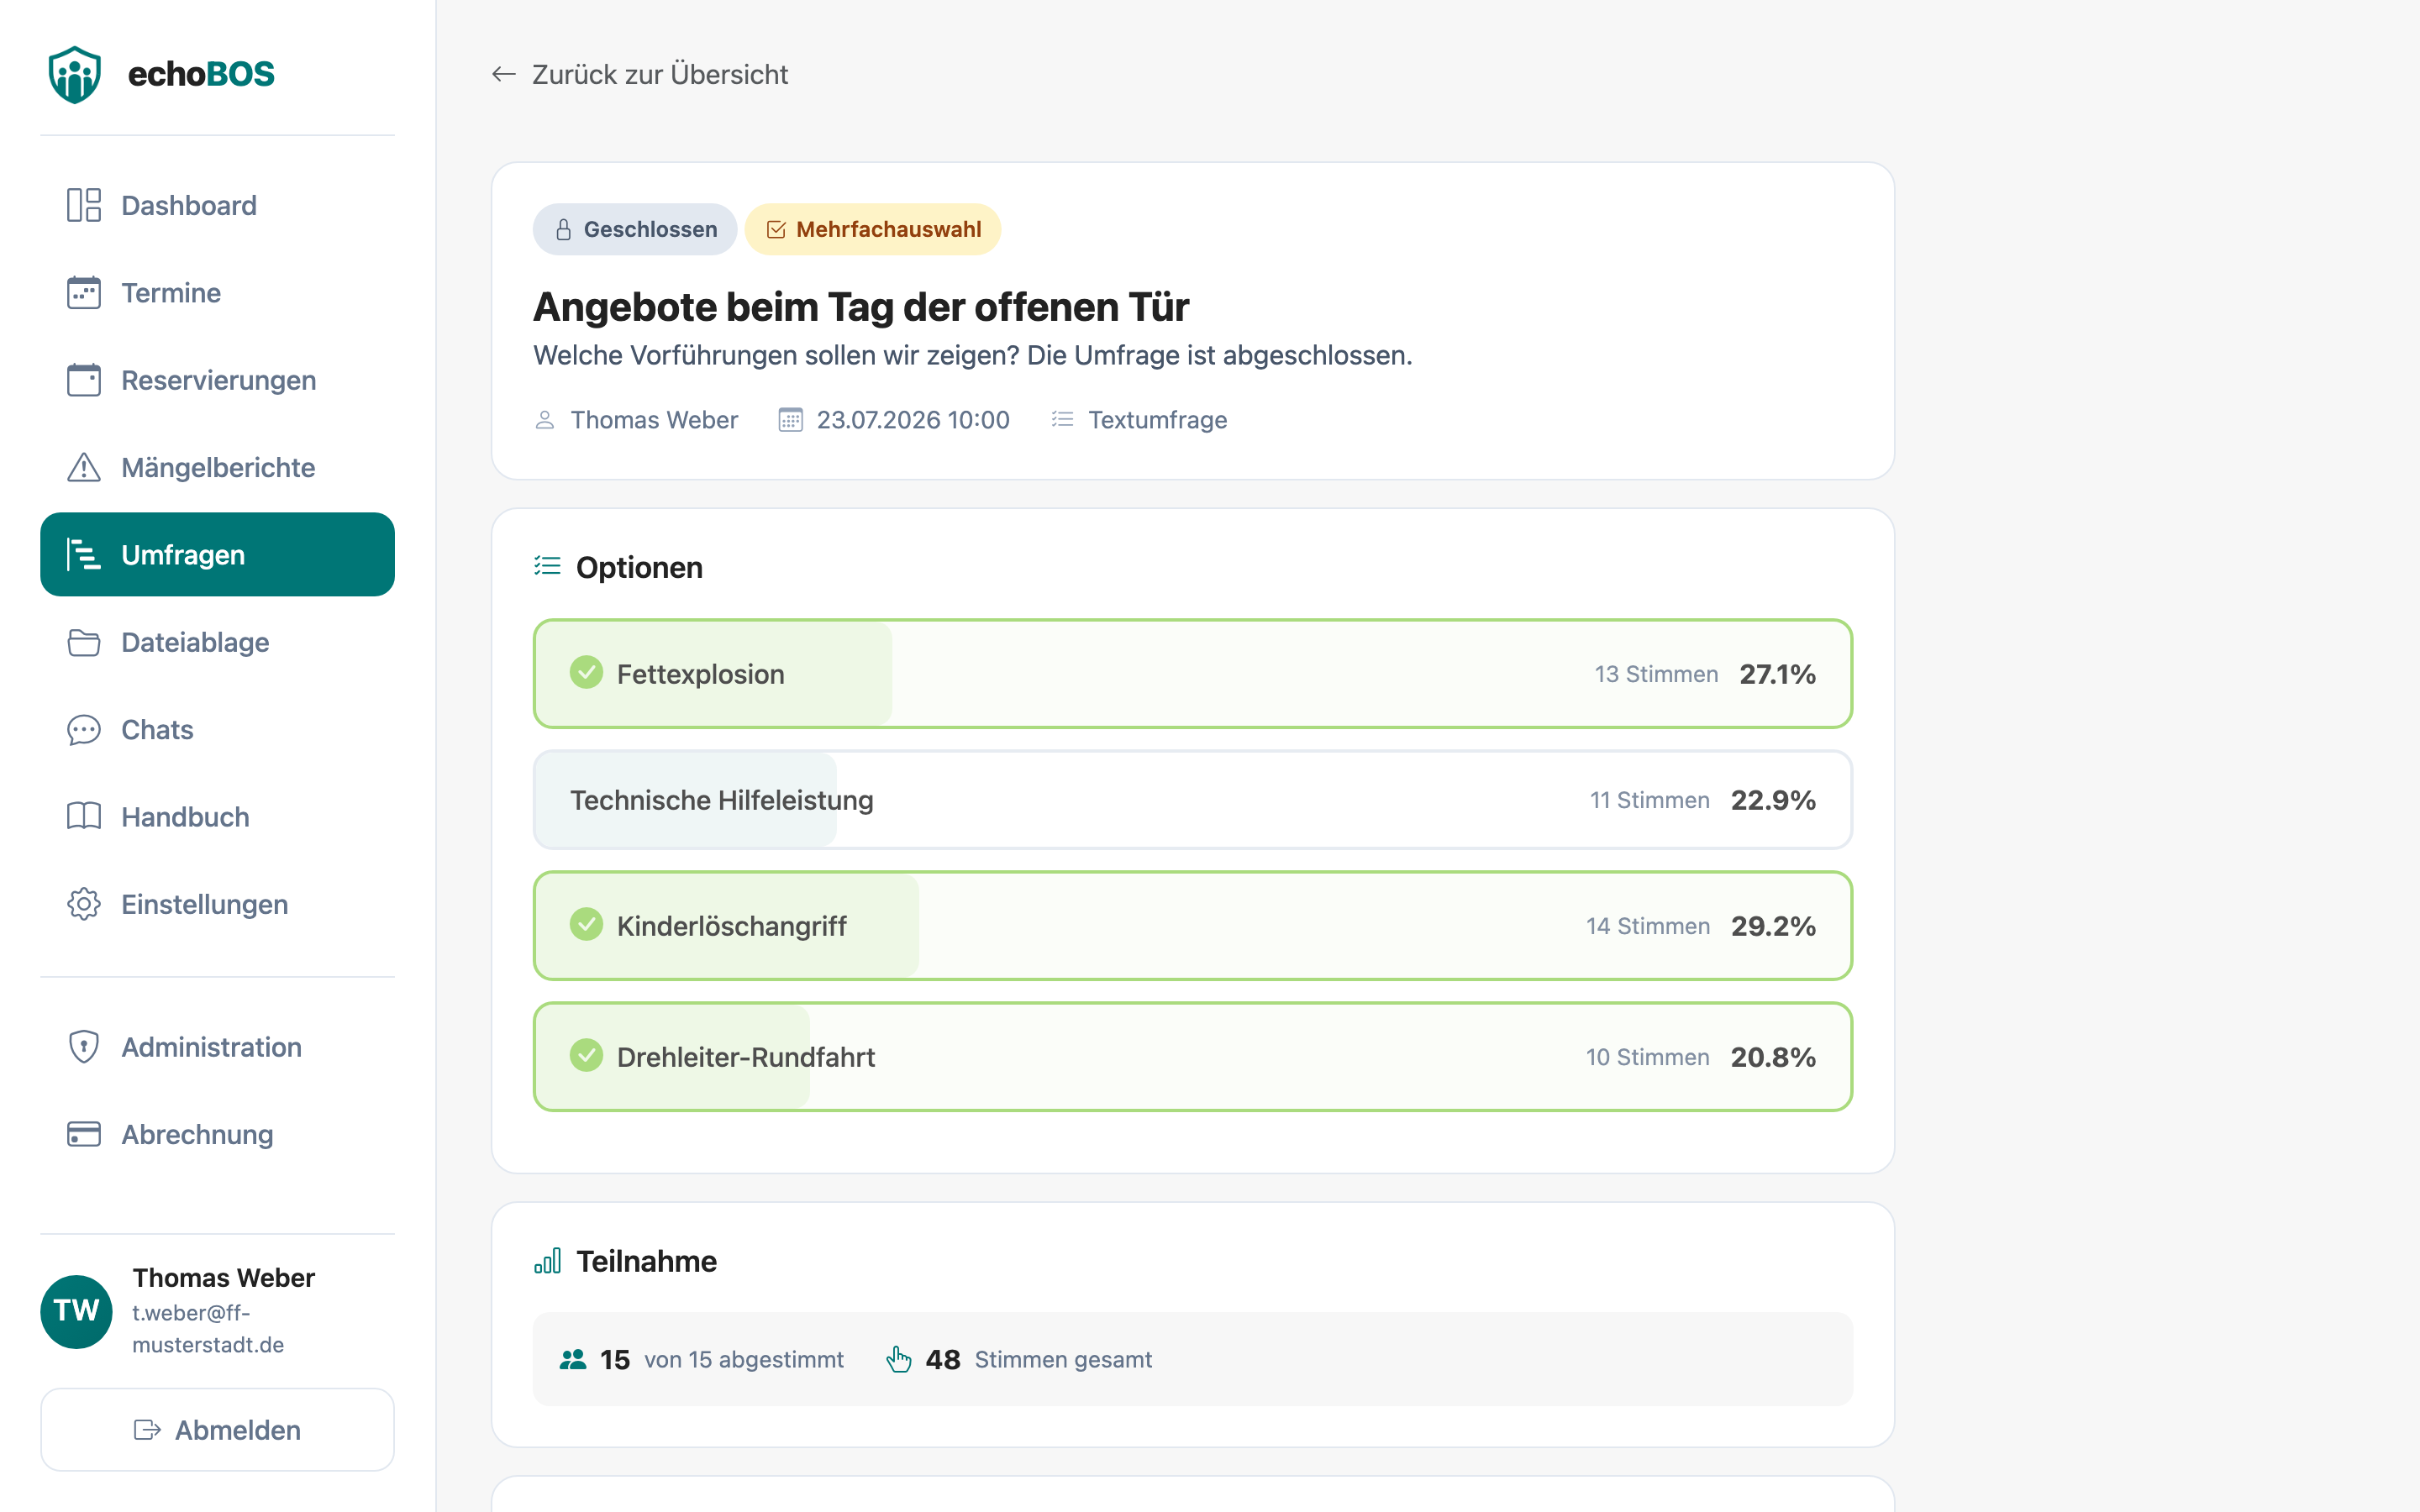Click the hand pointer icon beside 48
This screenshot has height=1512, width=2420.
[x=899, y=1359]
